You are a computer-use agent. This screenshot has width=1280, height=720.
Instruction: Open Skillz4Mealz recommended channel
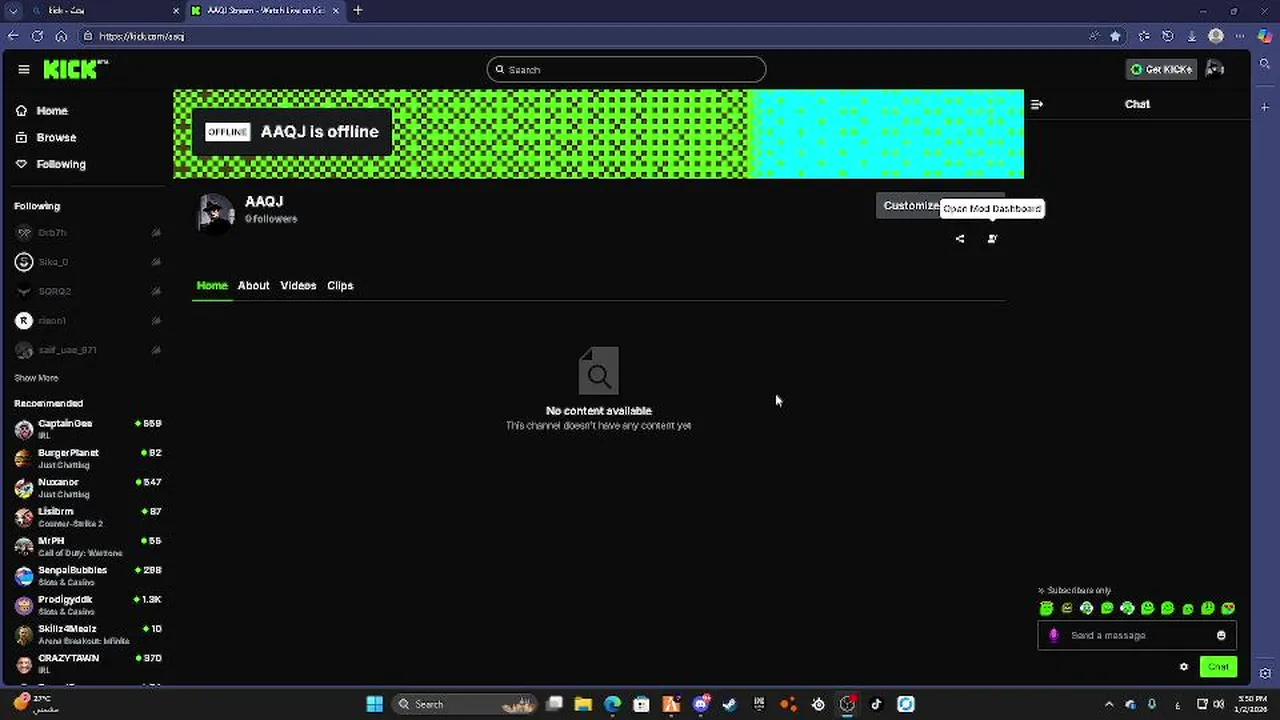(x=88, y=634)
